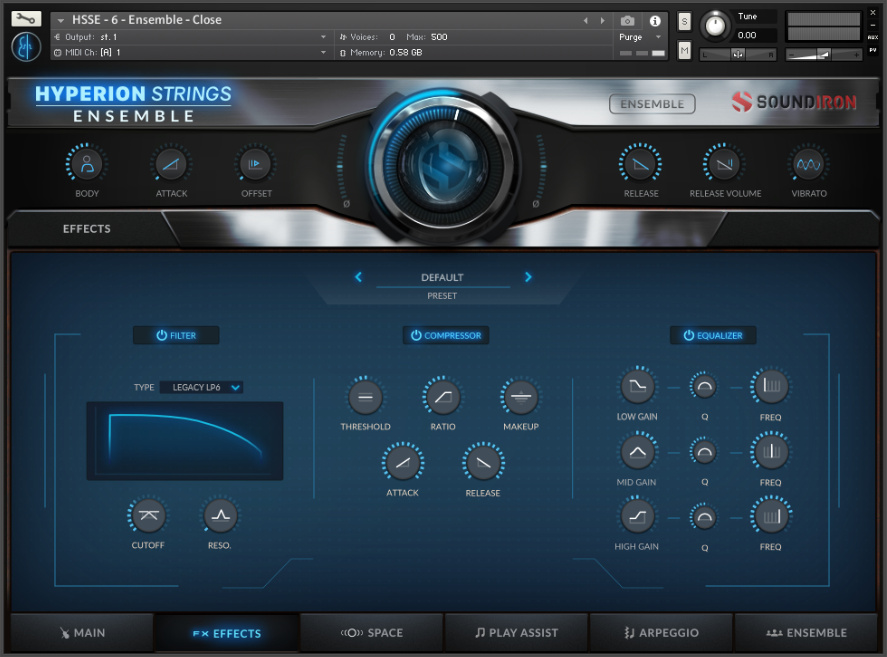Toggle the AUX button at top right
Screen dimensions: 887x657
click(873, 37)
